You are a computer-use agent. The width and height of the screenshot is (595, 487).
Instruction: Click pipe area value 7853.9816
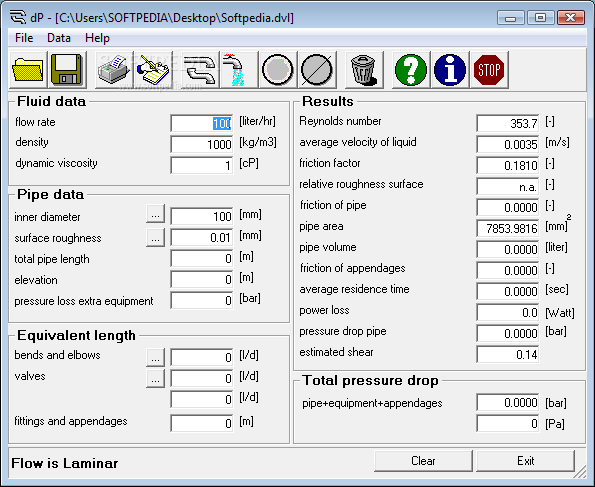point(508,228)
